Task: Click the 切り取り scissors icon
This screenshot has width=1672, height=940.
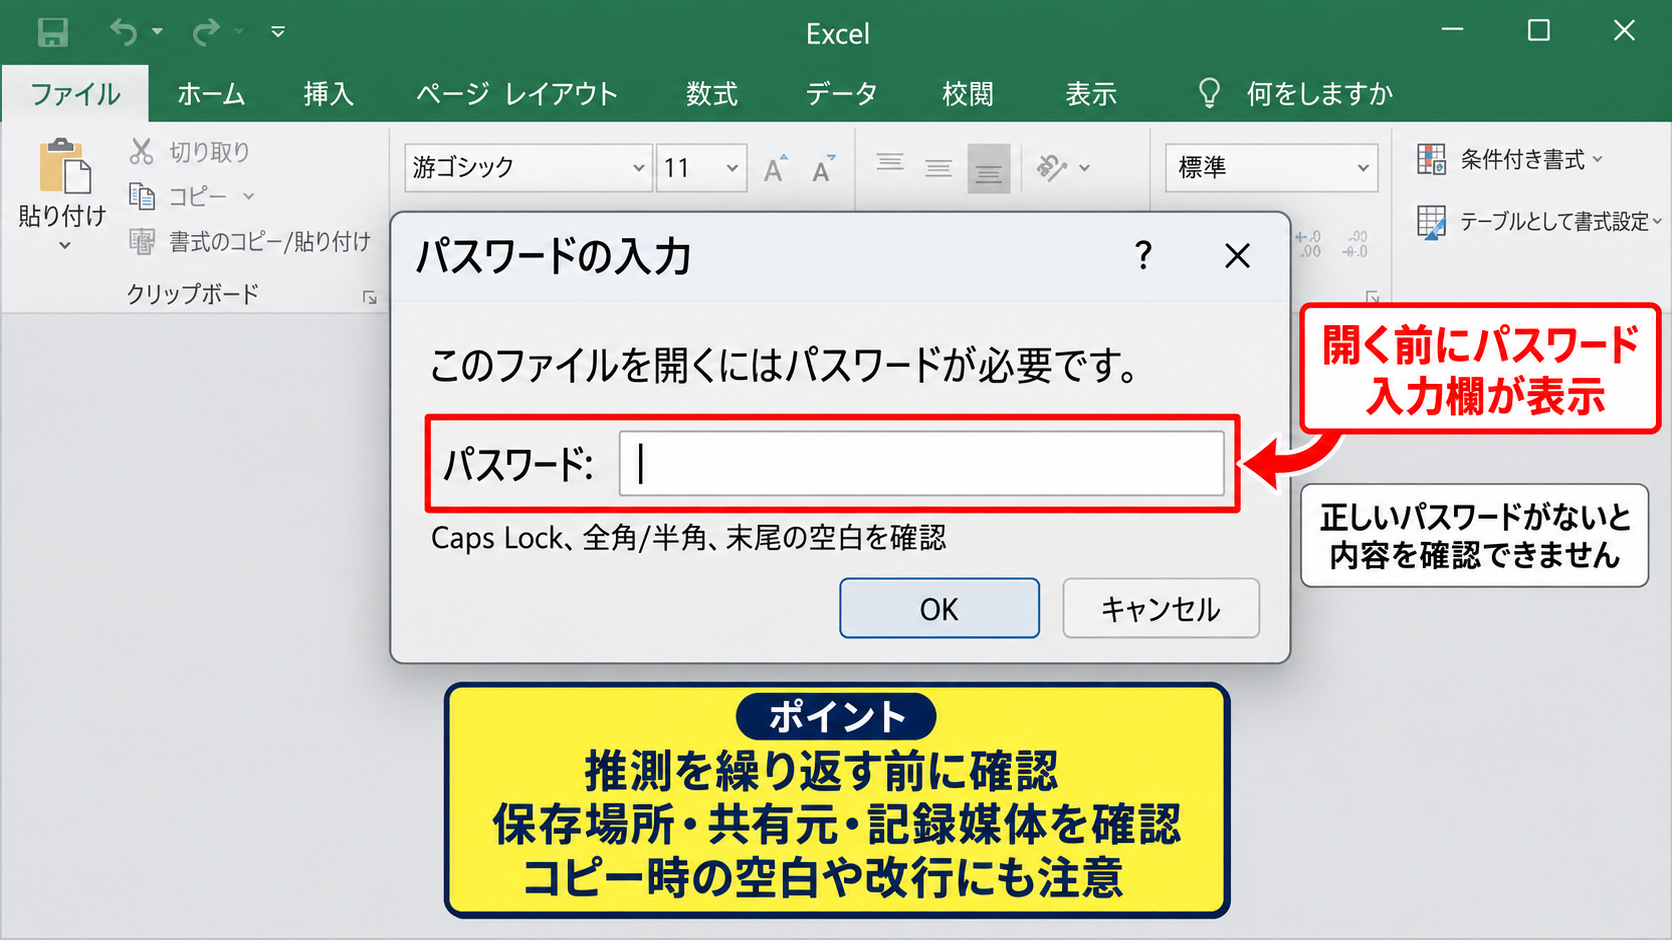Action: pyautogui.click(x=142, y=152)
